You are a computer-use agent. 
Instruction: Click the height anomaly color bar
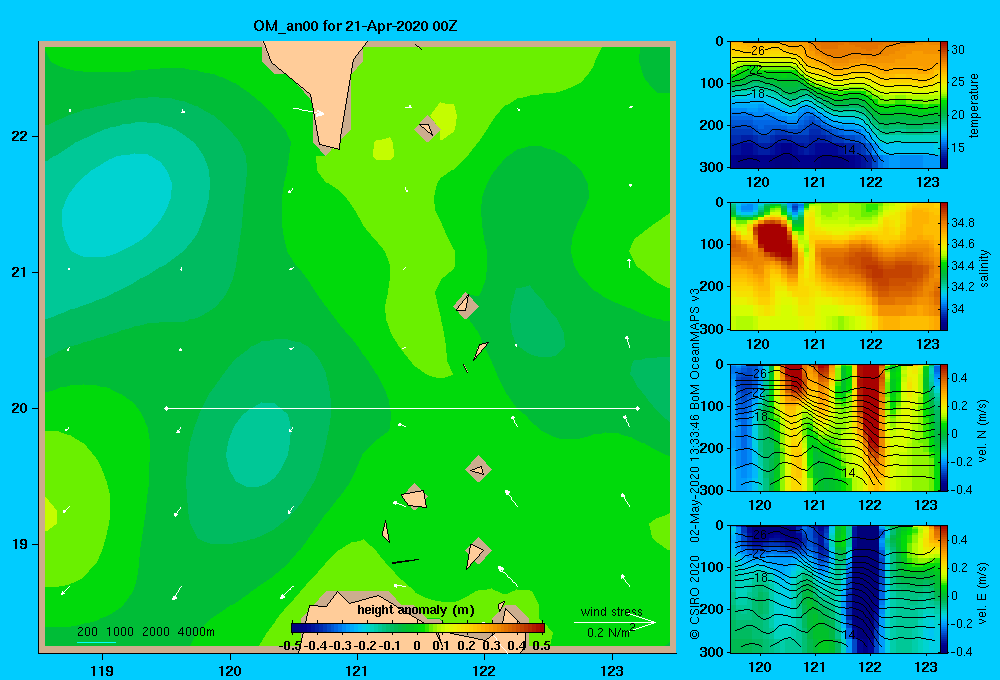point(418,628)
